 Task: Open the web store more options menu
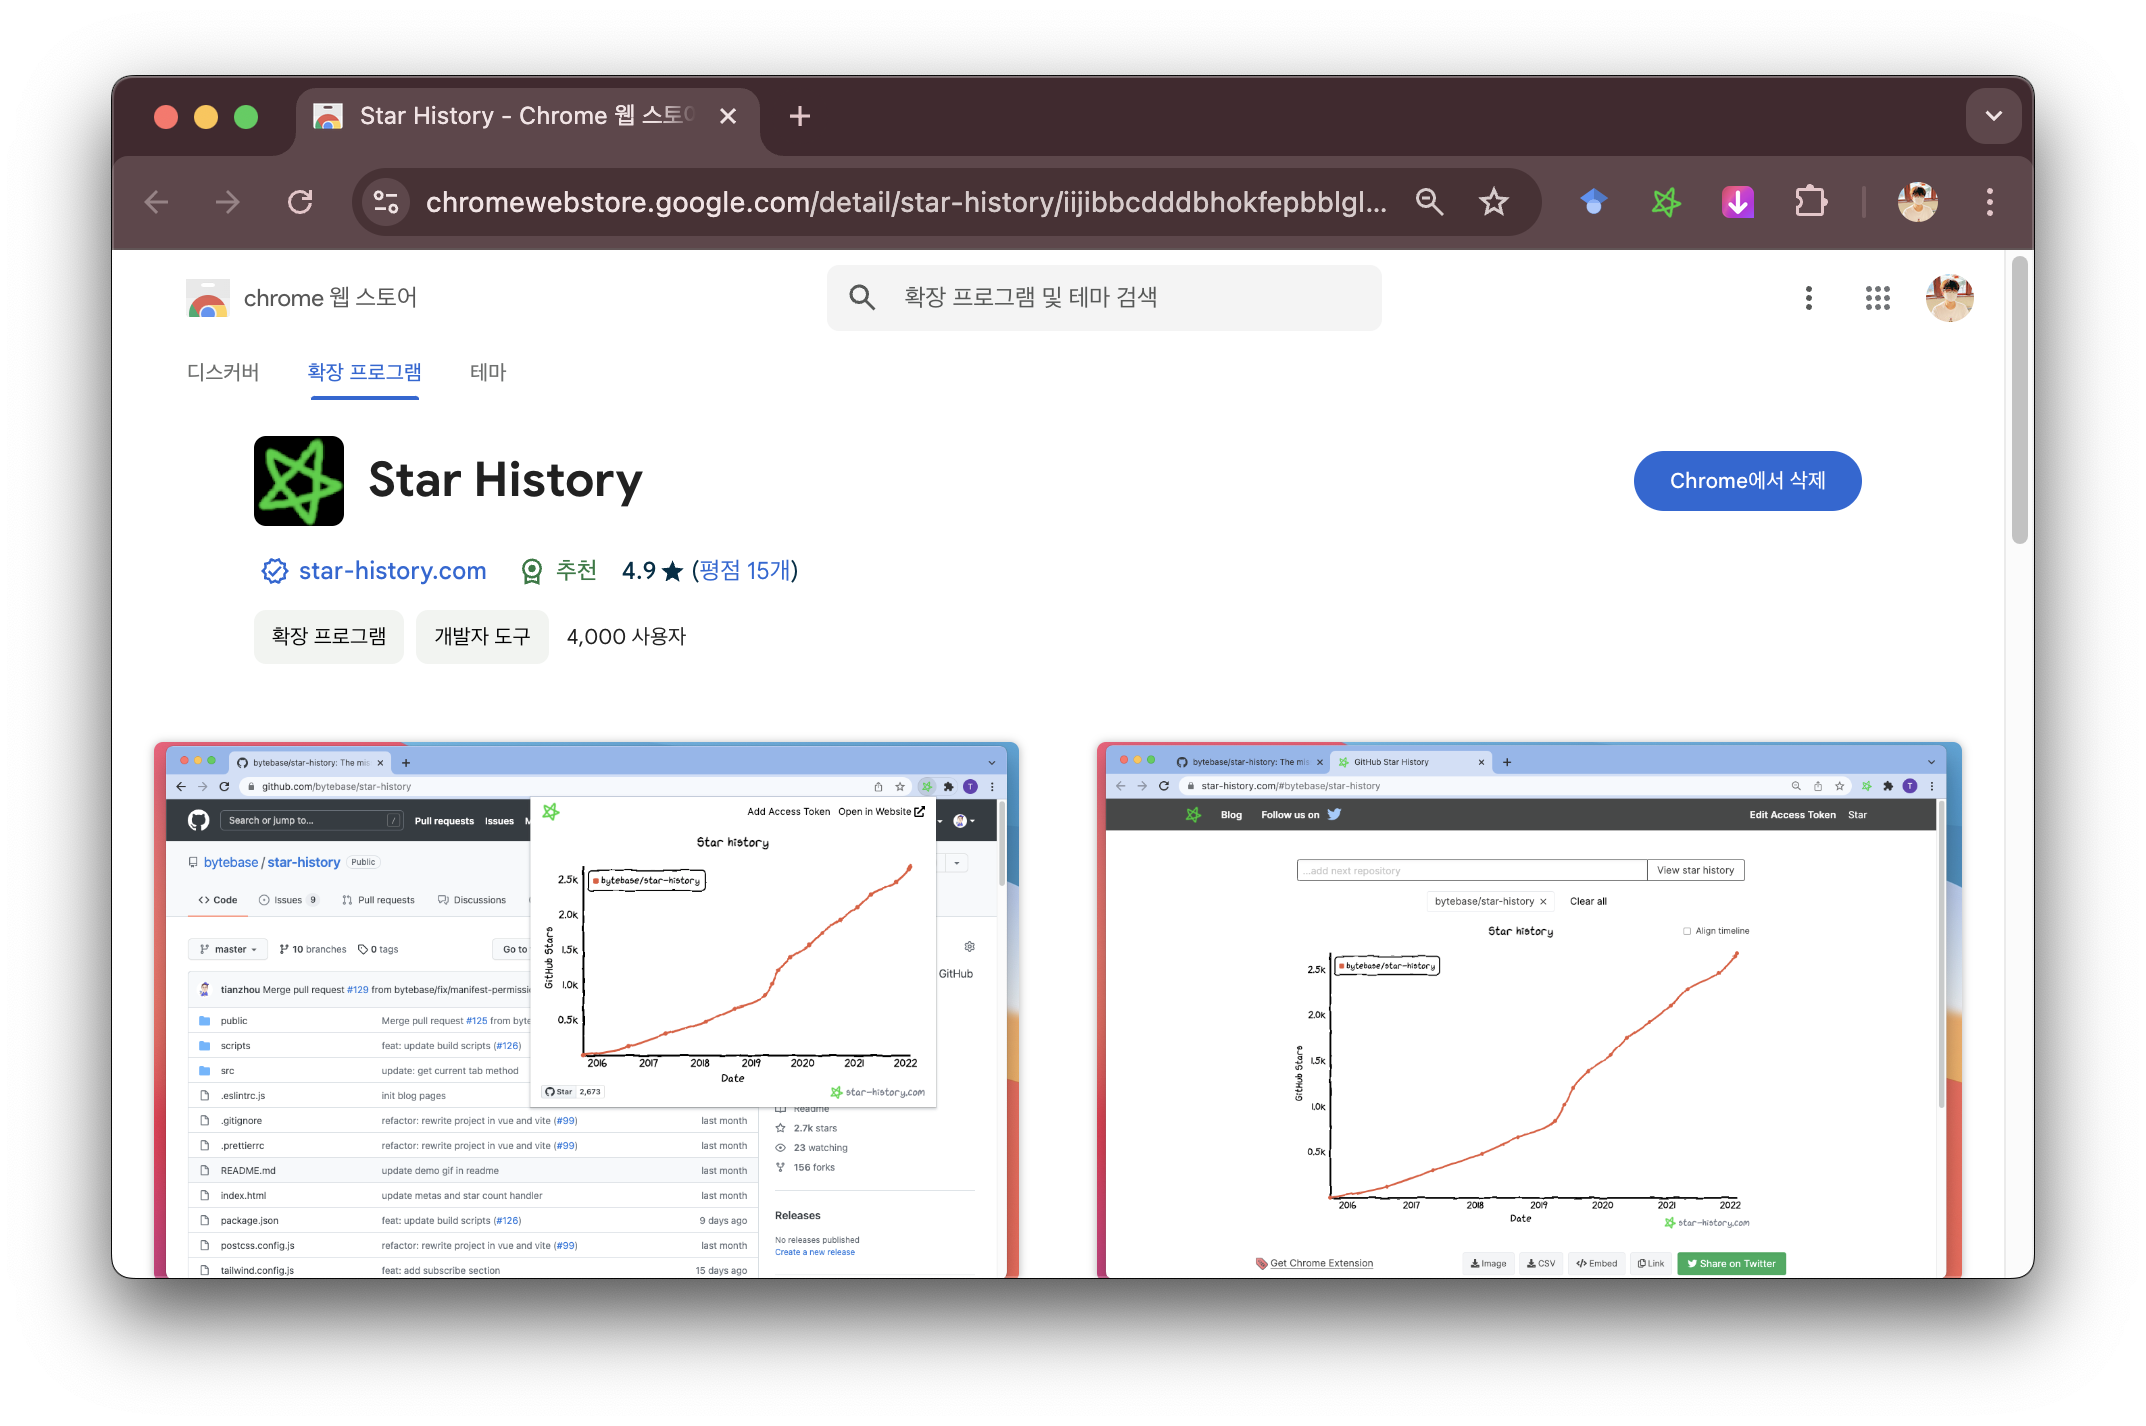1808,298
